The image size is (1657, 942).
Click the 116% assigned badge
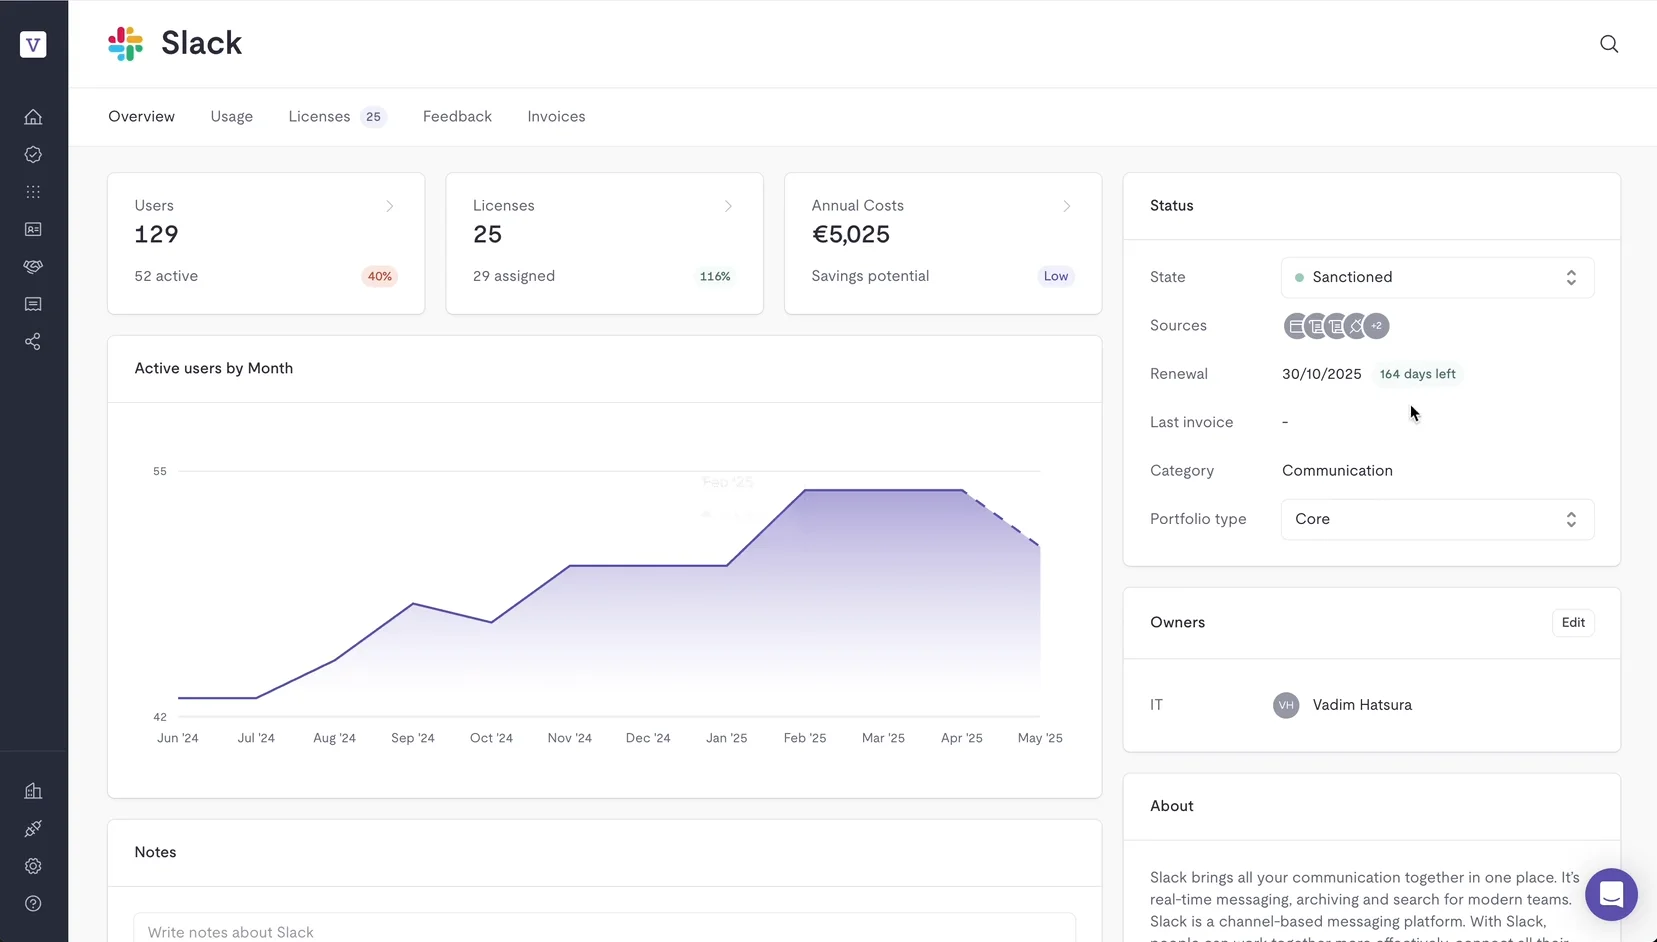tap(715, 276)
